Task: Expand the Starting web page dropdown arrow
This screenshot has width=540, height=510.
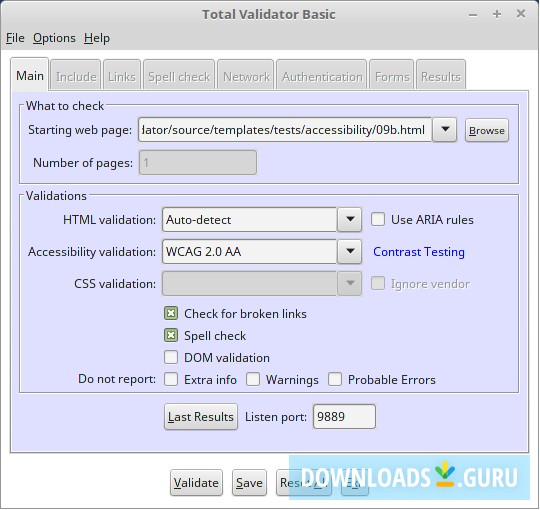Action: click(445, 129)
